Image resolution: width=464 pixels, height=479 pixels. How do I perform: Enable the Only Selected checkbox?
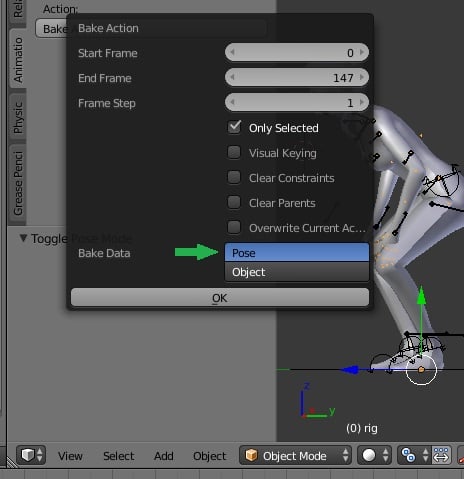[234, 128]
